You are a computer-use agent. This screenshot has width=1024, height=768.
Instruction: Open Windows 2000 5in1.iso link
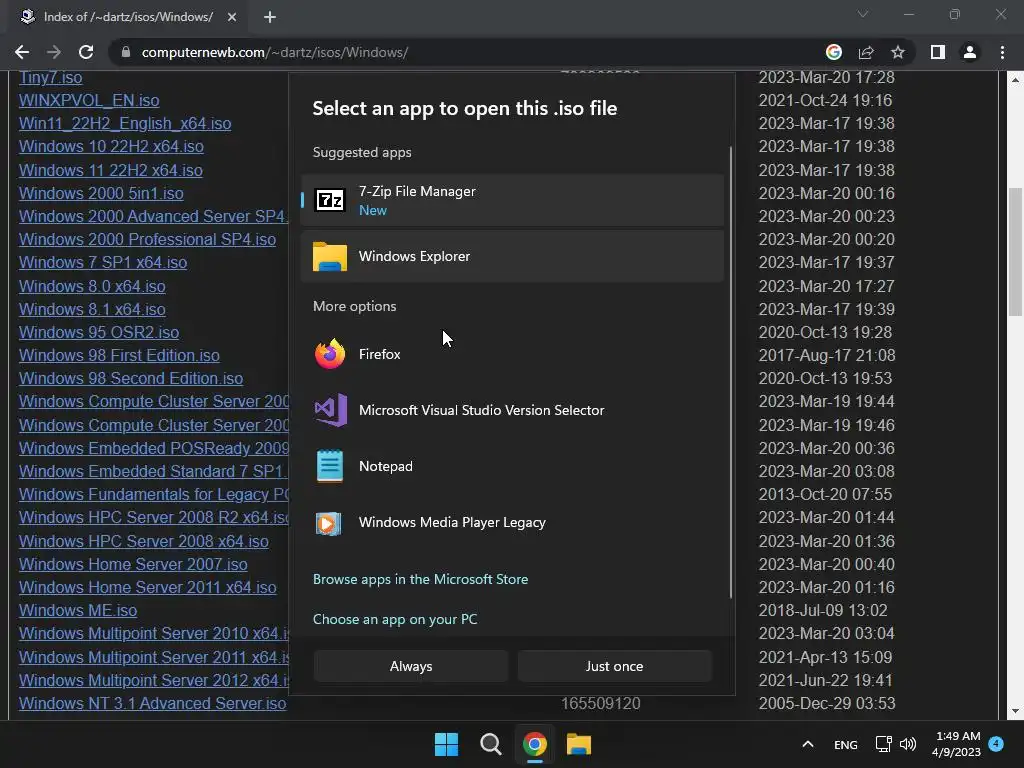101,193
